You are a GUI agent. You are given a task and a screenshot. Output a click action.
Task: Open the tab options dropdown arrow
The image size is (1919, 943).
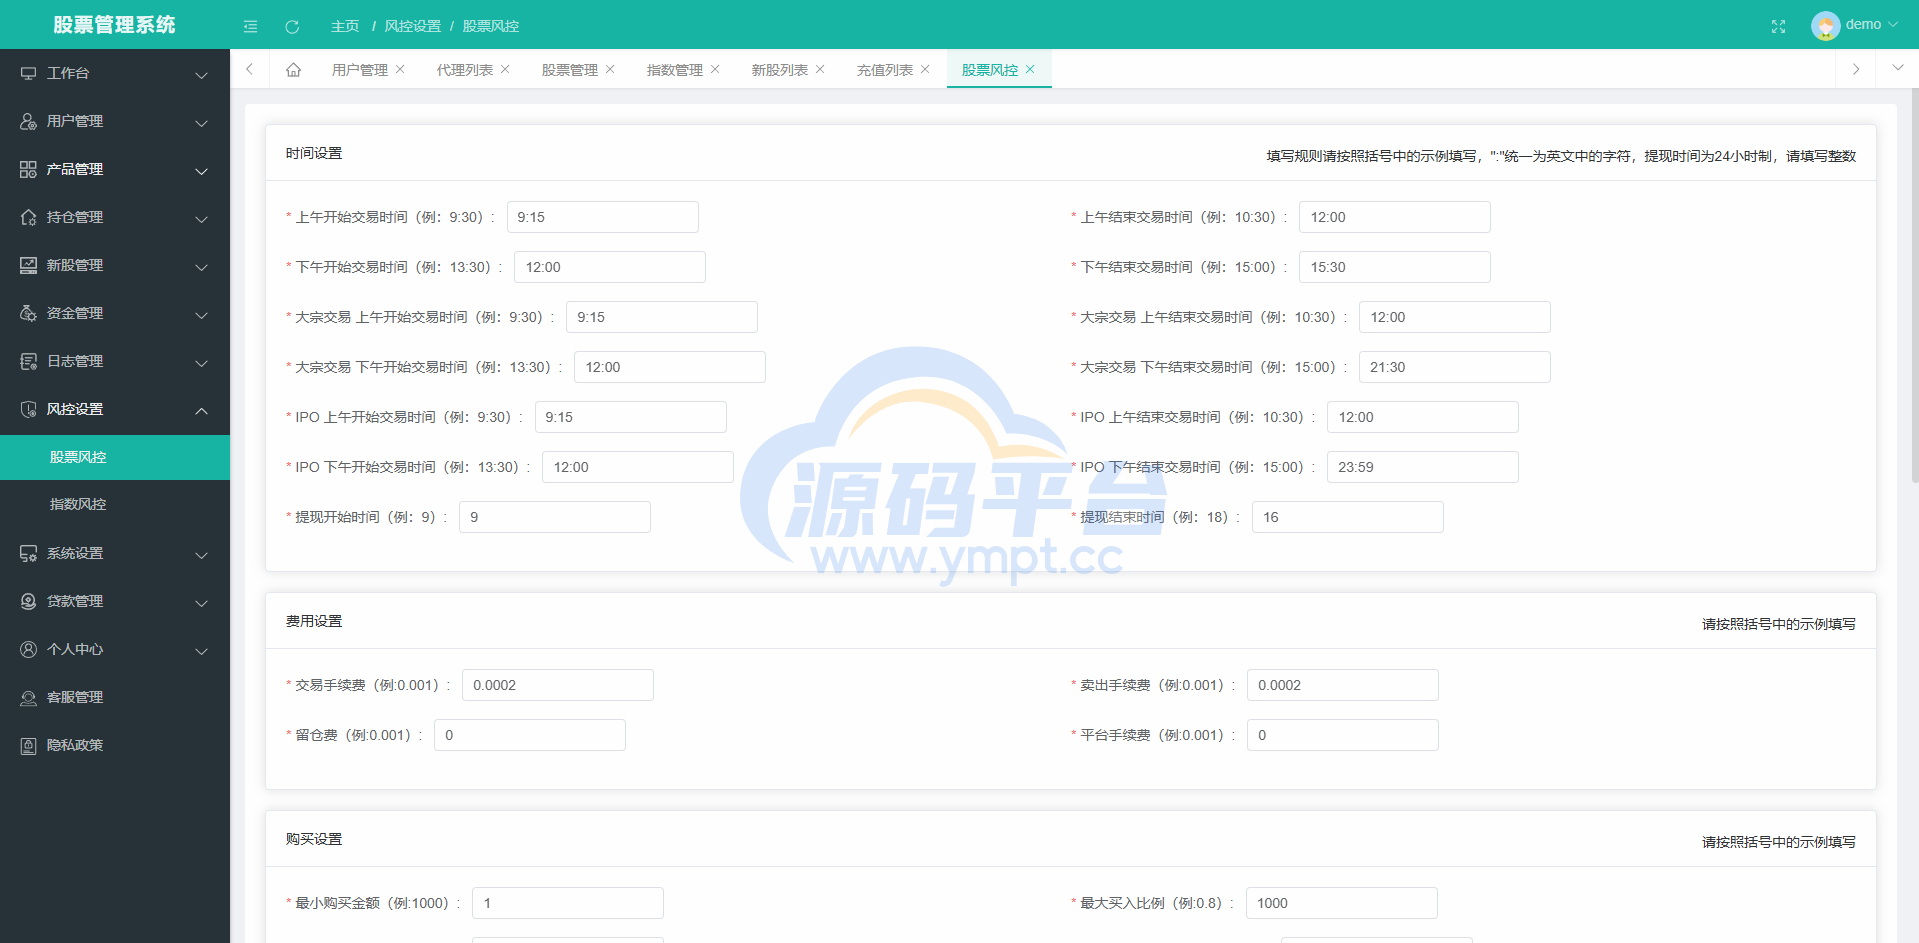point(1897,68)
